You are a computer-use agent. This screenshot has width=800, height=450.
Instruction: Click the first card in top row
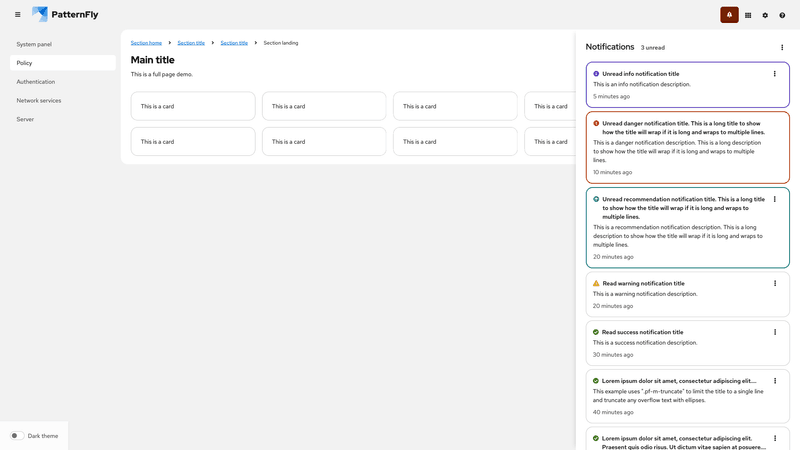(x=193, y=106)
